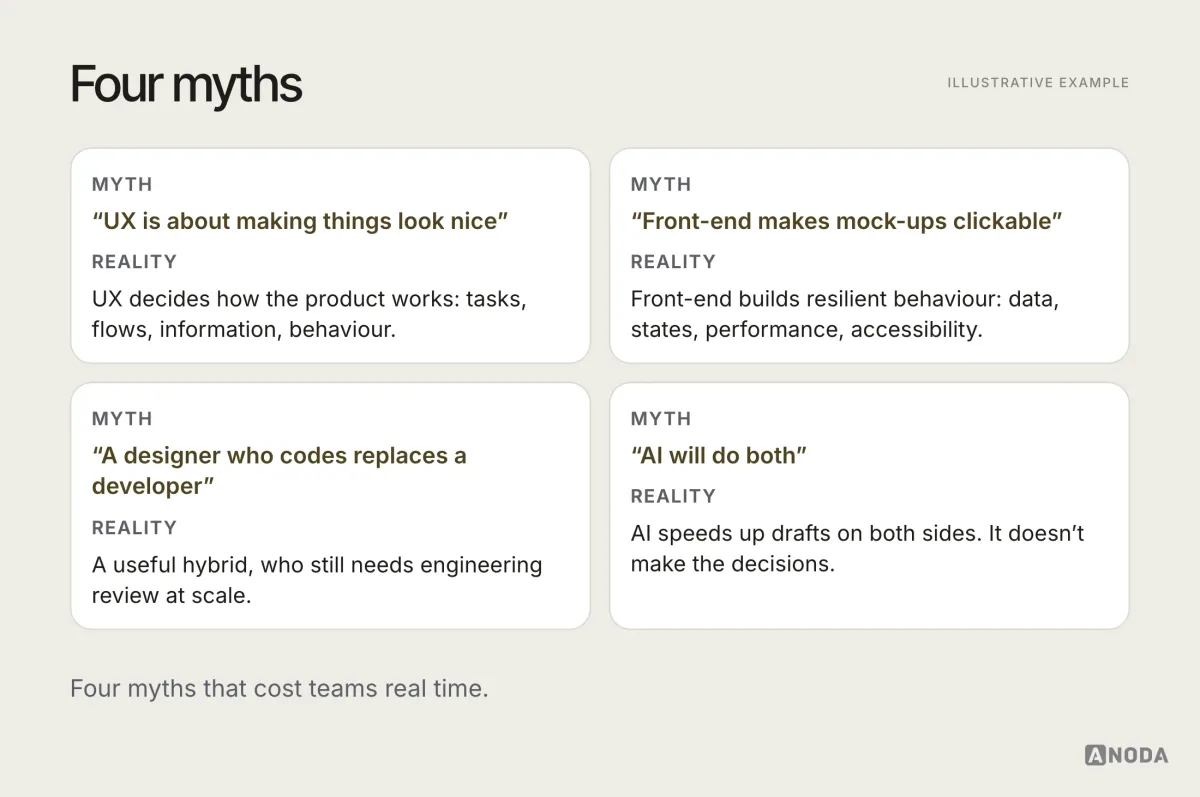Click the REALITY label in the UX card
The image size is (1200, 797).
(x=134, y=262)
